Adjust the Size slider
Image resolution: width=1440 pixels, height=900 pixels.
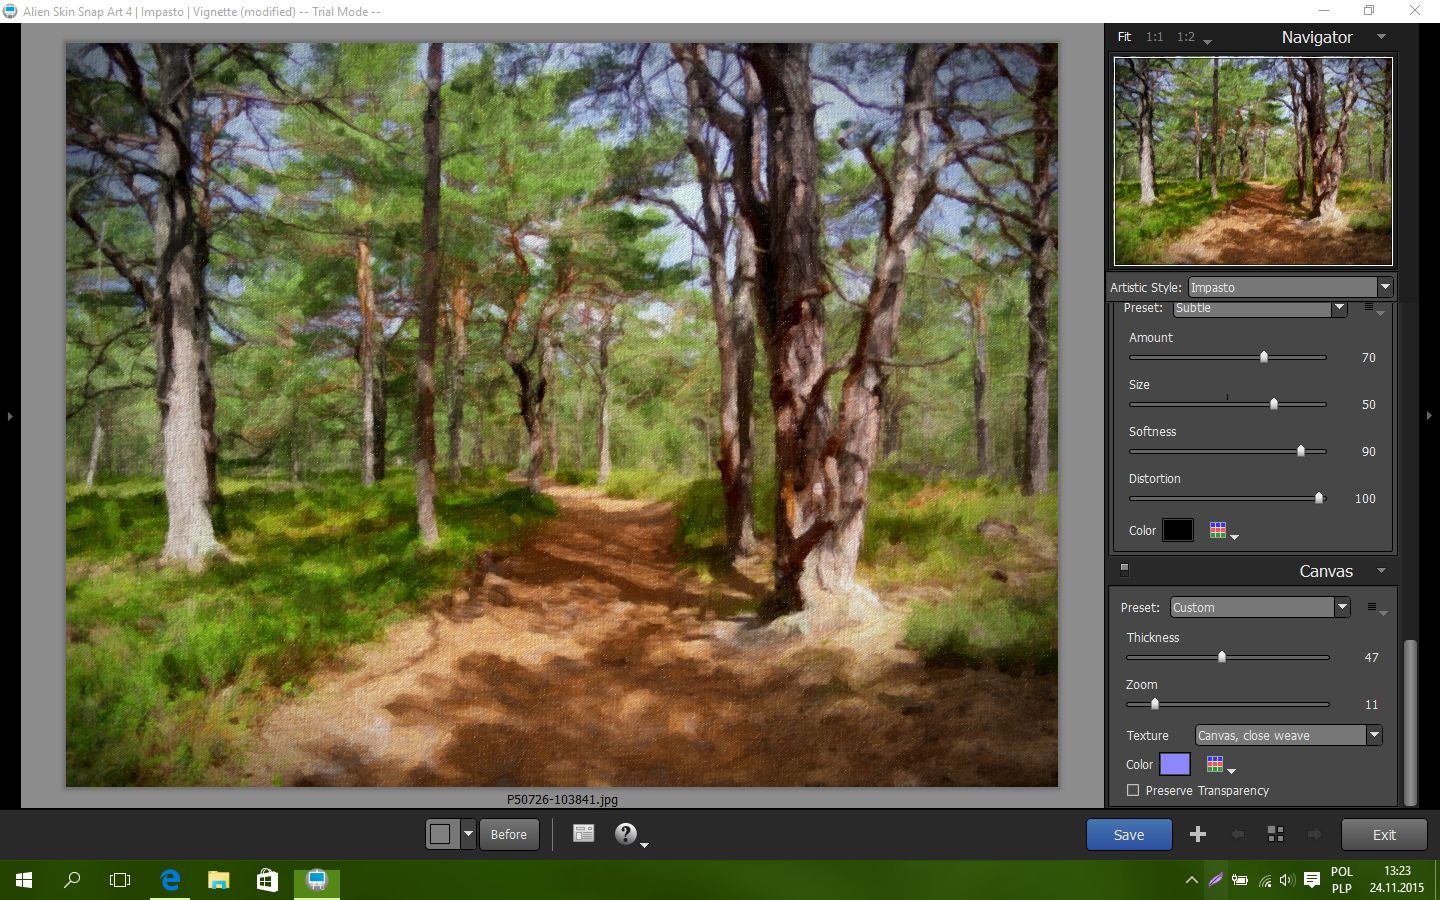click(1227, 404)
